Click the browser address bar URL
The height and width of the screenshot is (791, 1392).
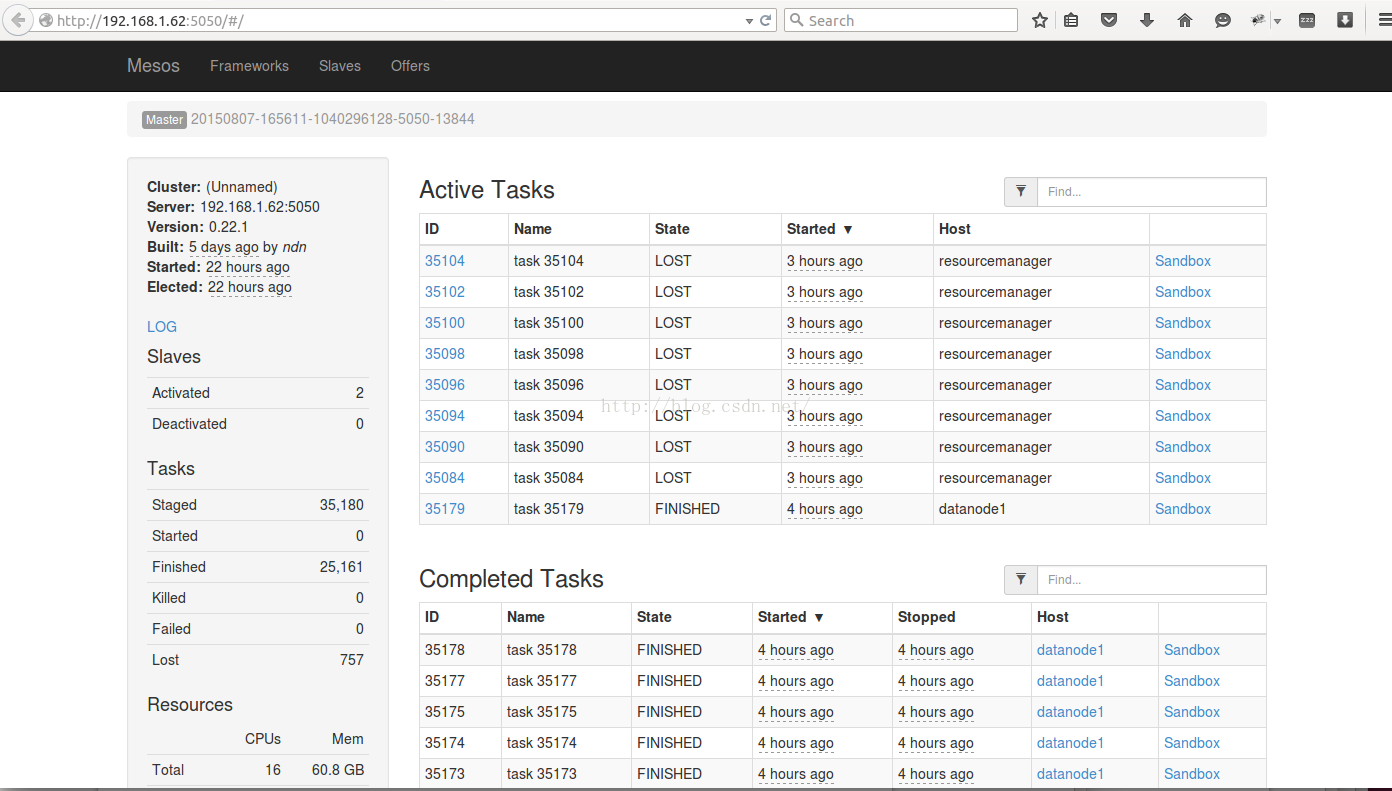pos(150,20)
